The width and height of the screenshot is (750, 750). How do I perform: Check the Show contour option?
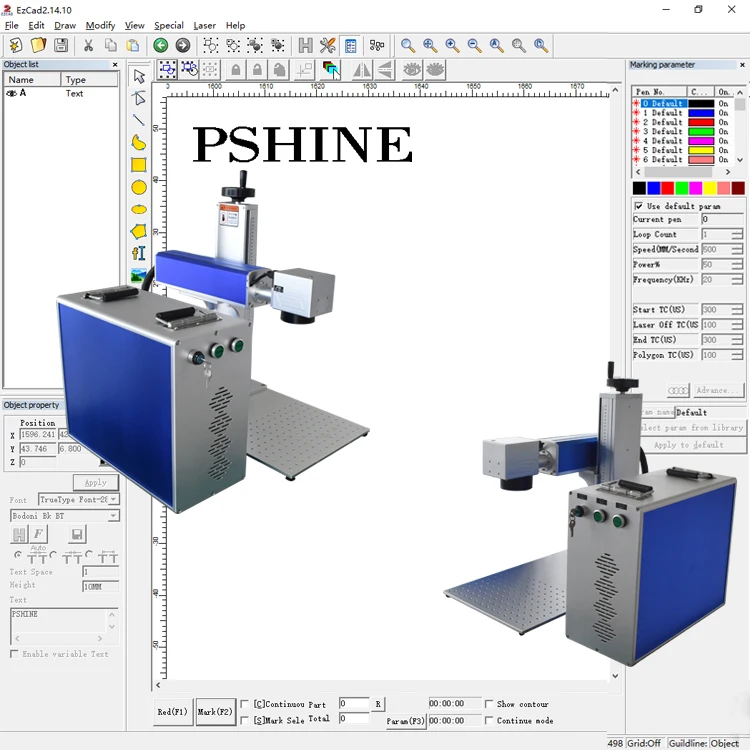[x=489, y=704]
